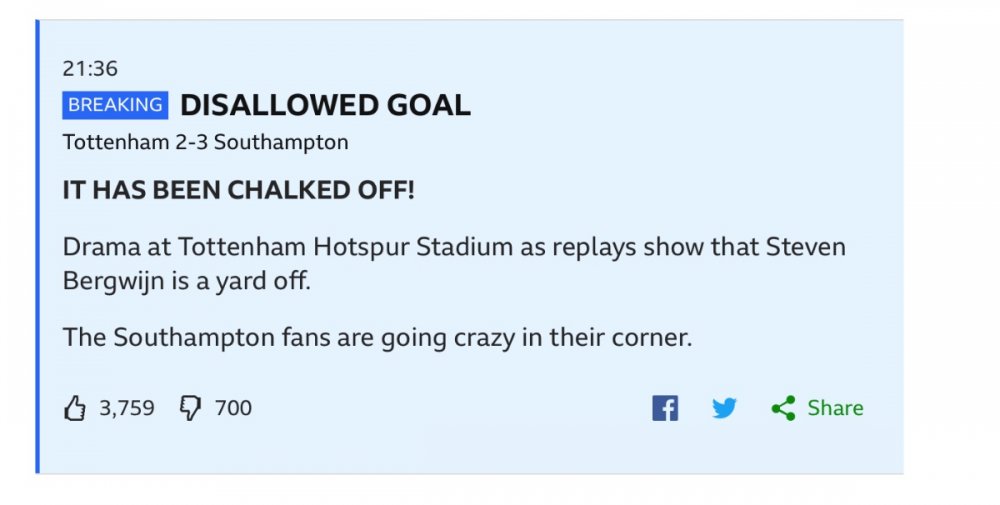1000x505 pixels.
Task: Share the post on Twitter
Action: (725, 408)
